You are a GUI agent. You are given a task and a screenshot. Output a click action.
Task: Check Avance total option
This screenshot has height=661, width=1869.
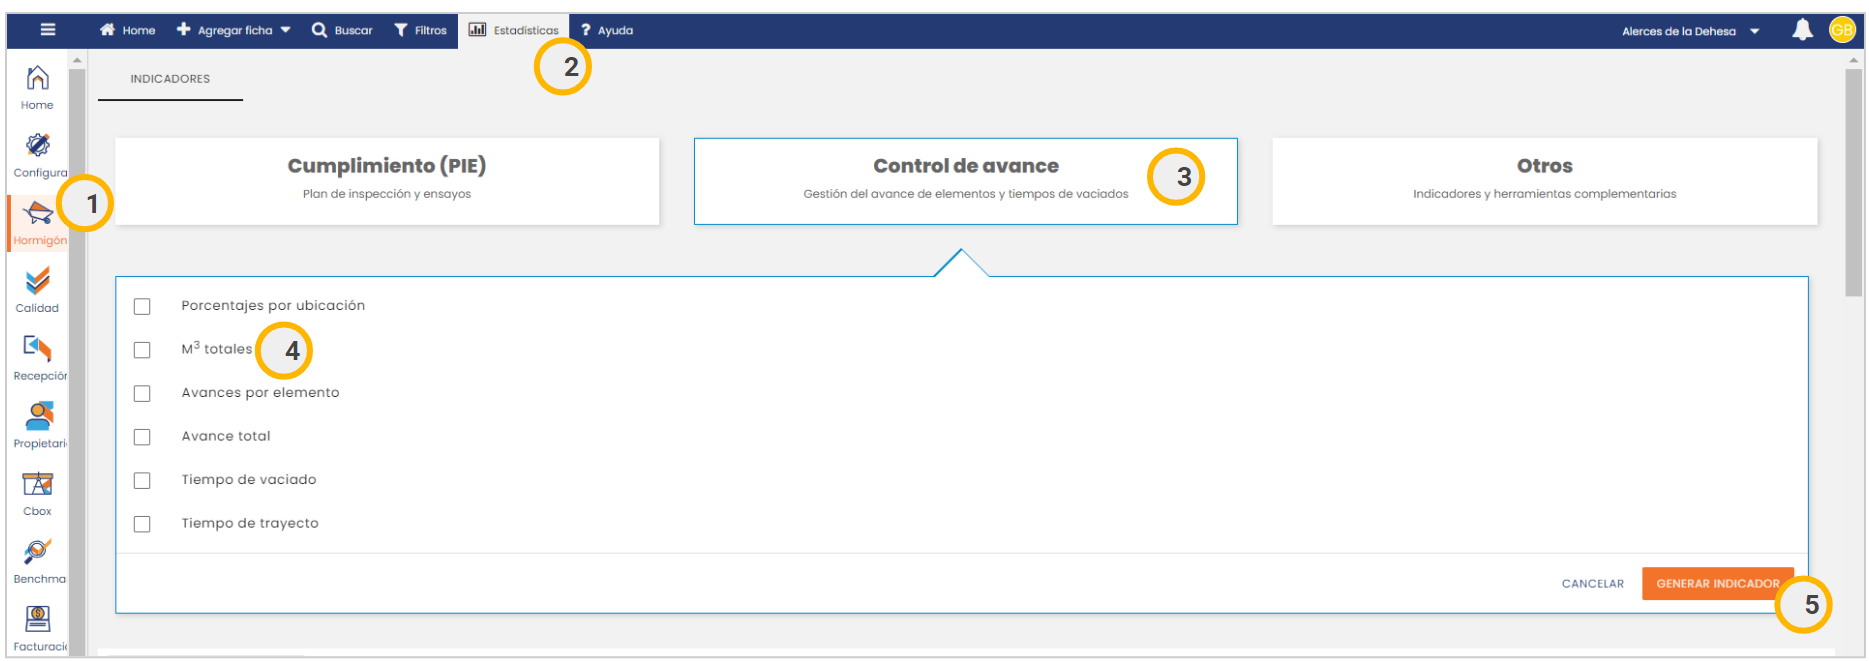142,437
